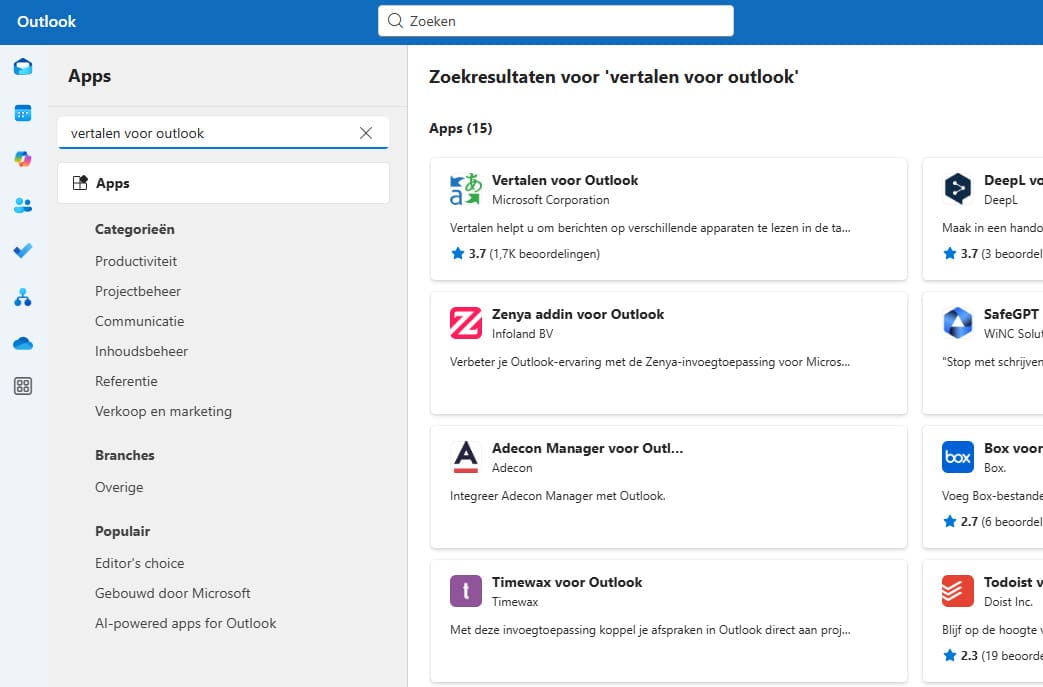Click 'Integreer Adecon Manager met Outlook.' description
The height and width of the screenshot is (687, 1043).
557,496
